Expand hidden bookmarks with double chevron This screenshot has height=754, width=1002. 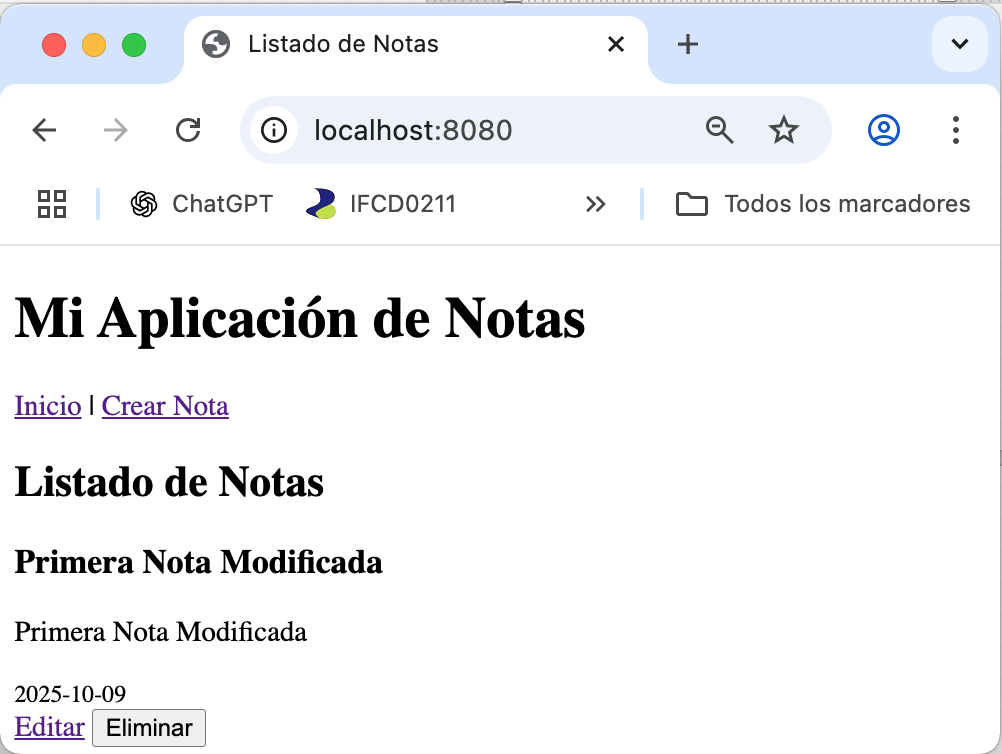tap(596, 204)
